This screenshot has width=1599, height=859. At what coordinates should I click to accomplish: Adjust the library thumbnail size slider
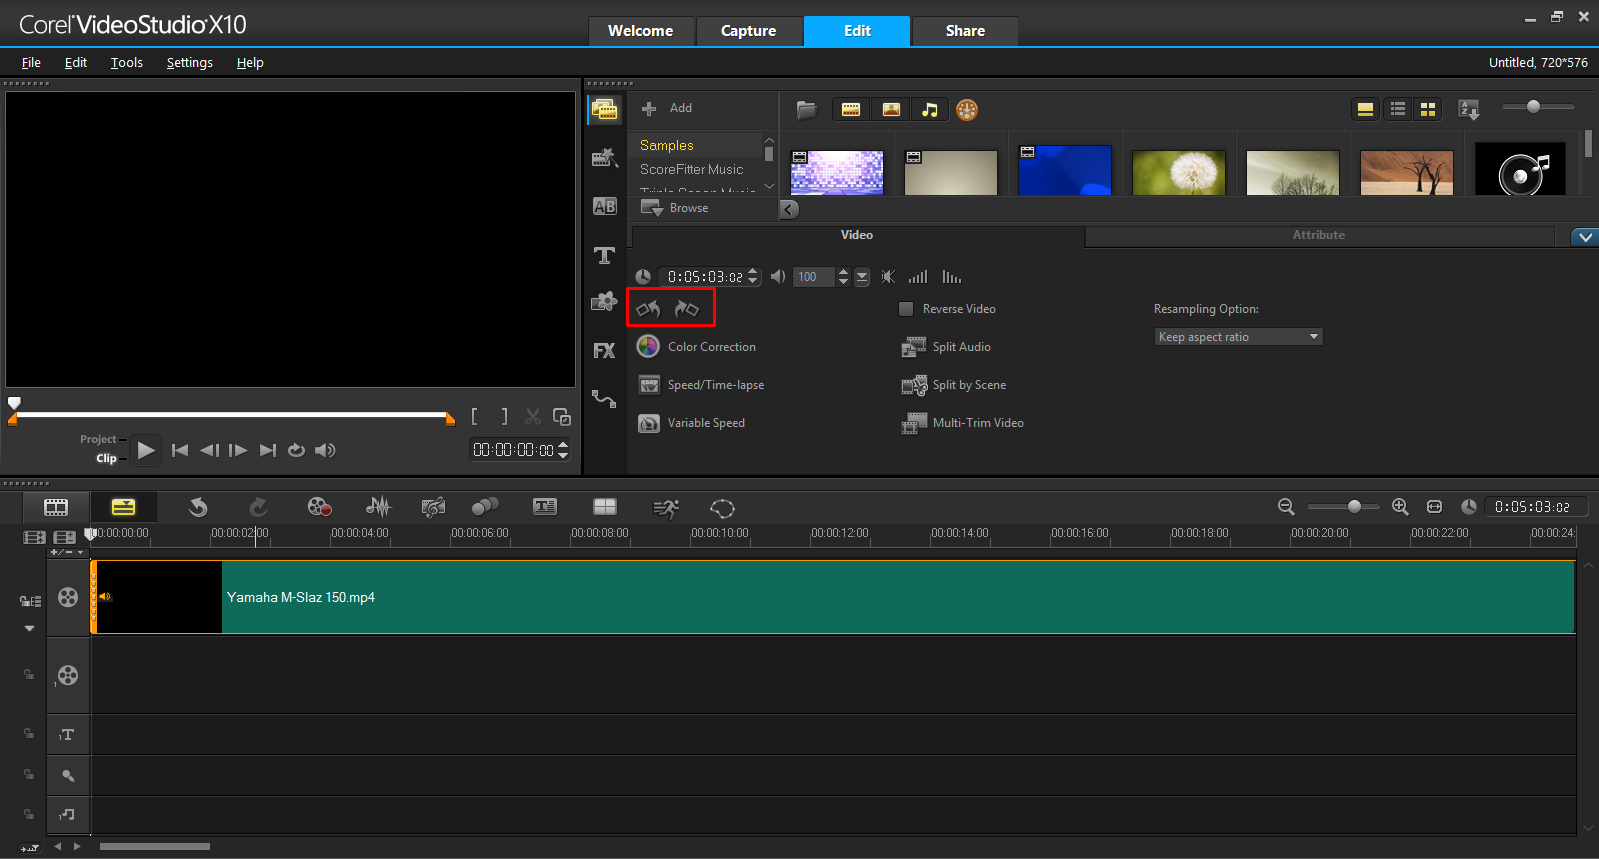pos(1538,107)
